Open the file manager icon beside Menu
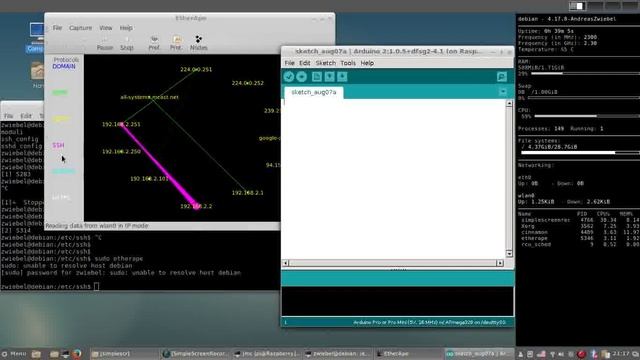Screen dimensions: 640x360 (36, 354)
